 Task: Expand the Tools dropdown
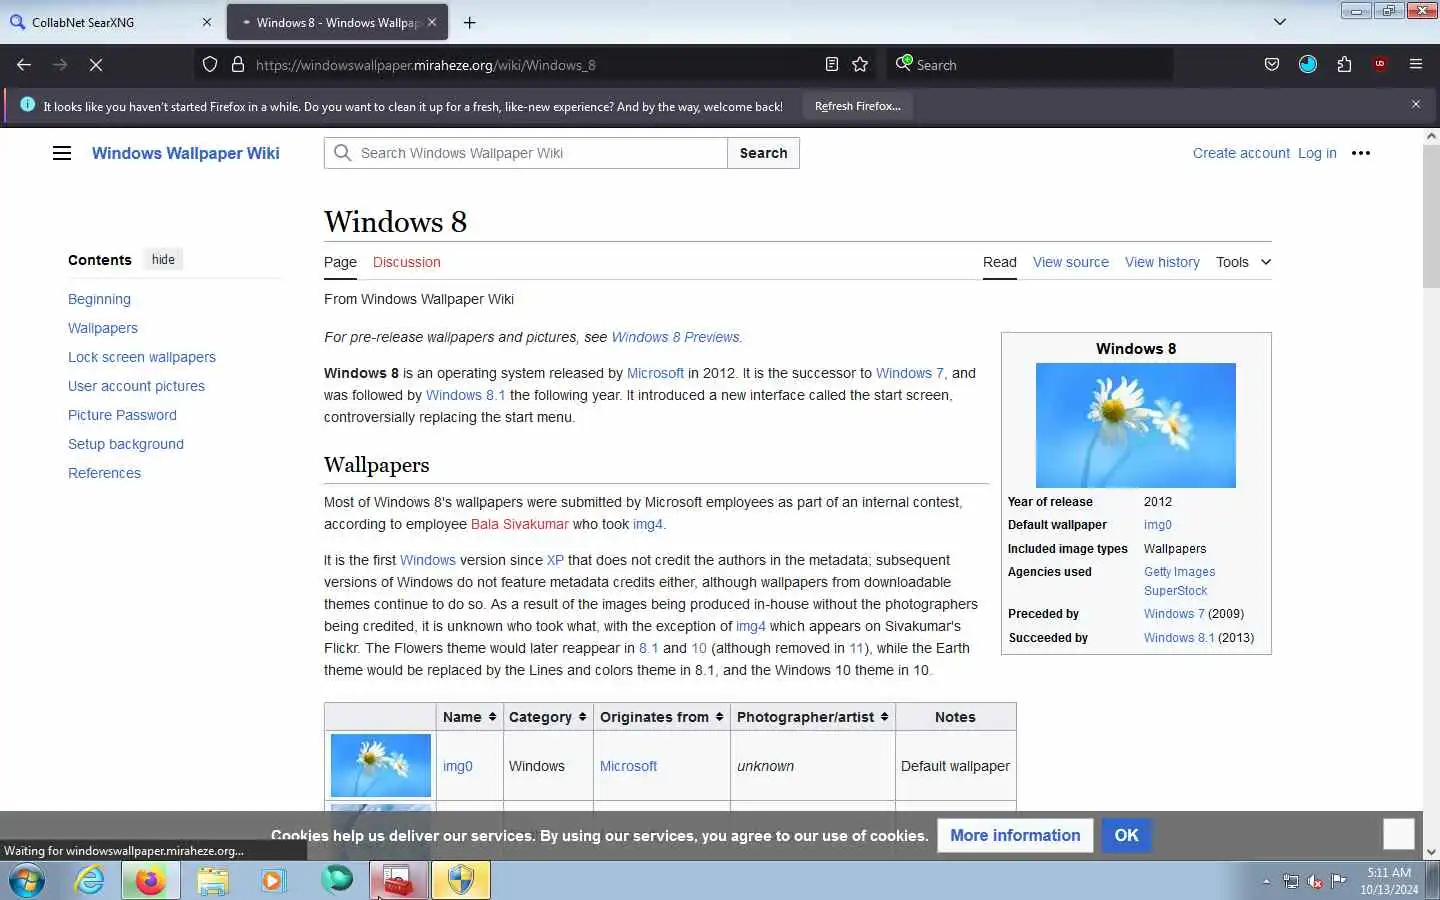1244,262
